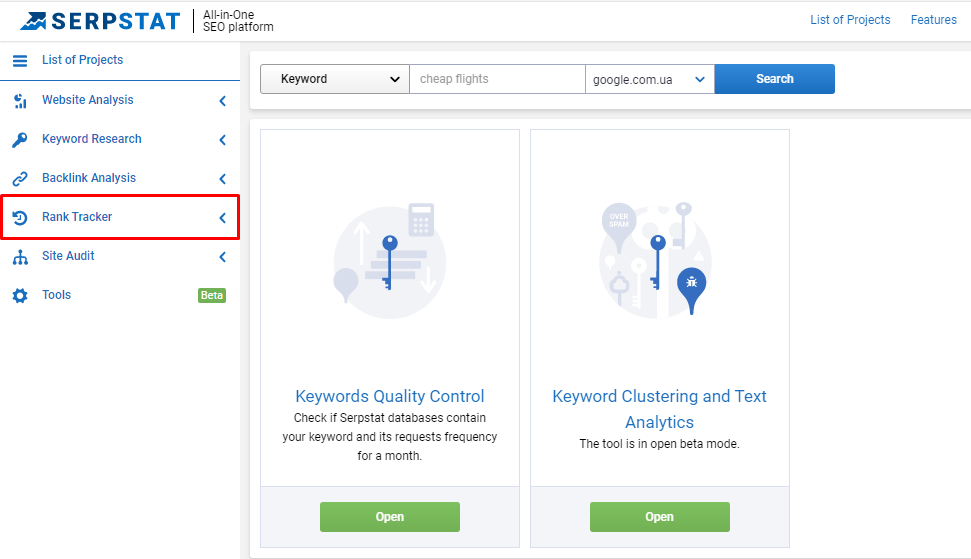
Task: Click the Keyword Clustering illustration
Action: point(656,259)
